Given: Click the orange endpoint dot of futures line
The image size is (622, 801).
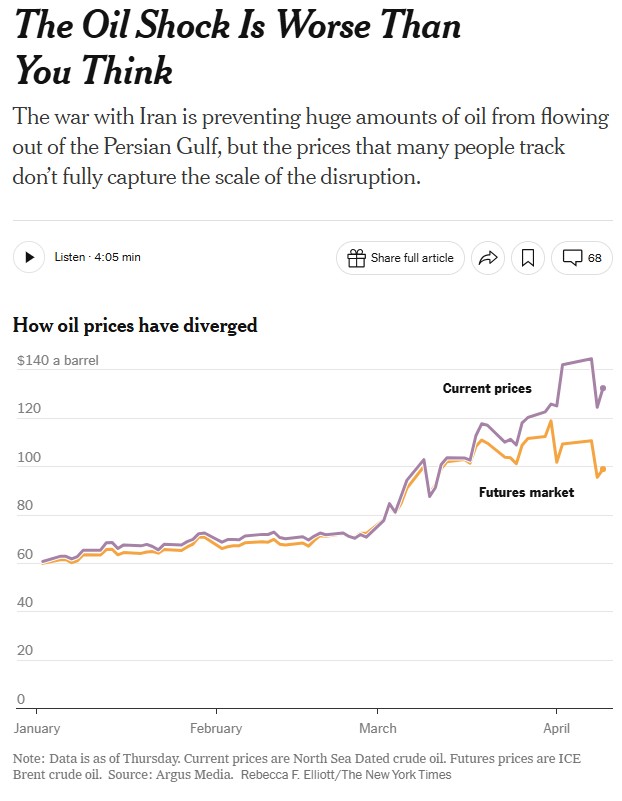Looking at the screenshot, I should pyautogui.click(x=603, y=469).
